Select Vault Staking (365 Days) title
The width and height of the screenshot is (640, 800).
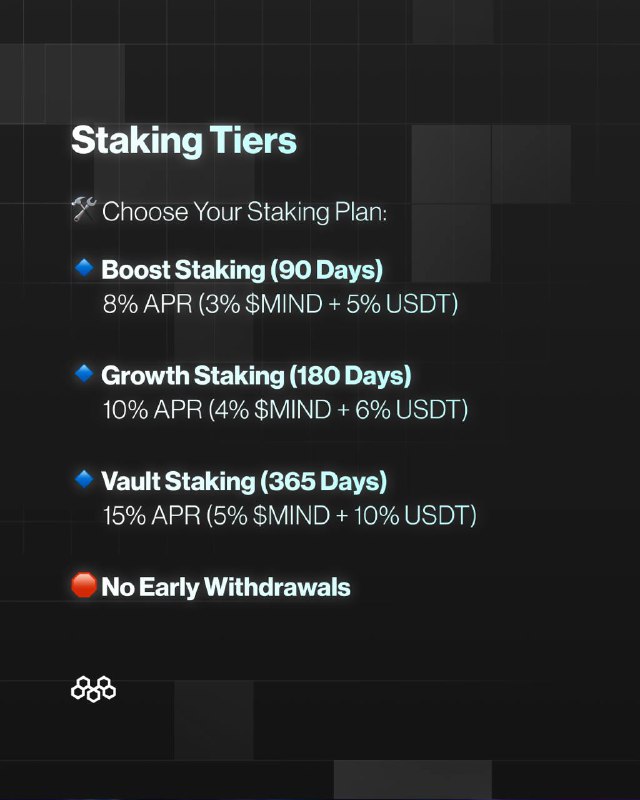tap(244, 482)
